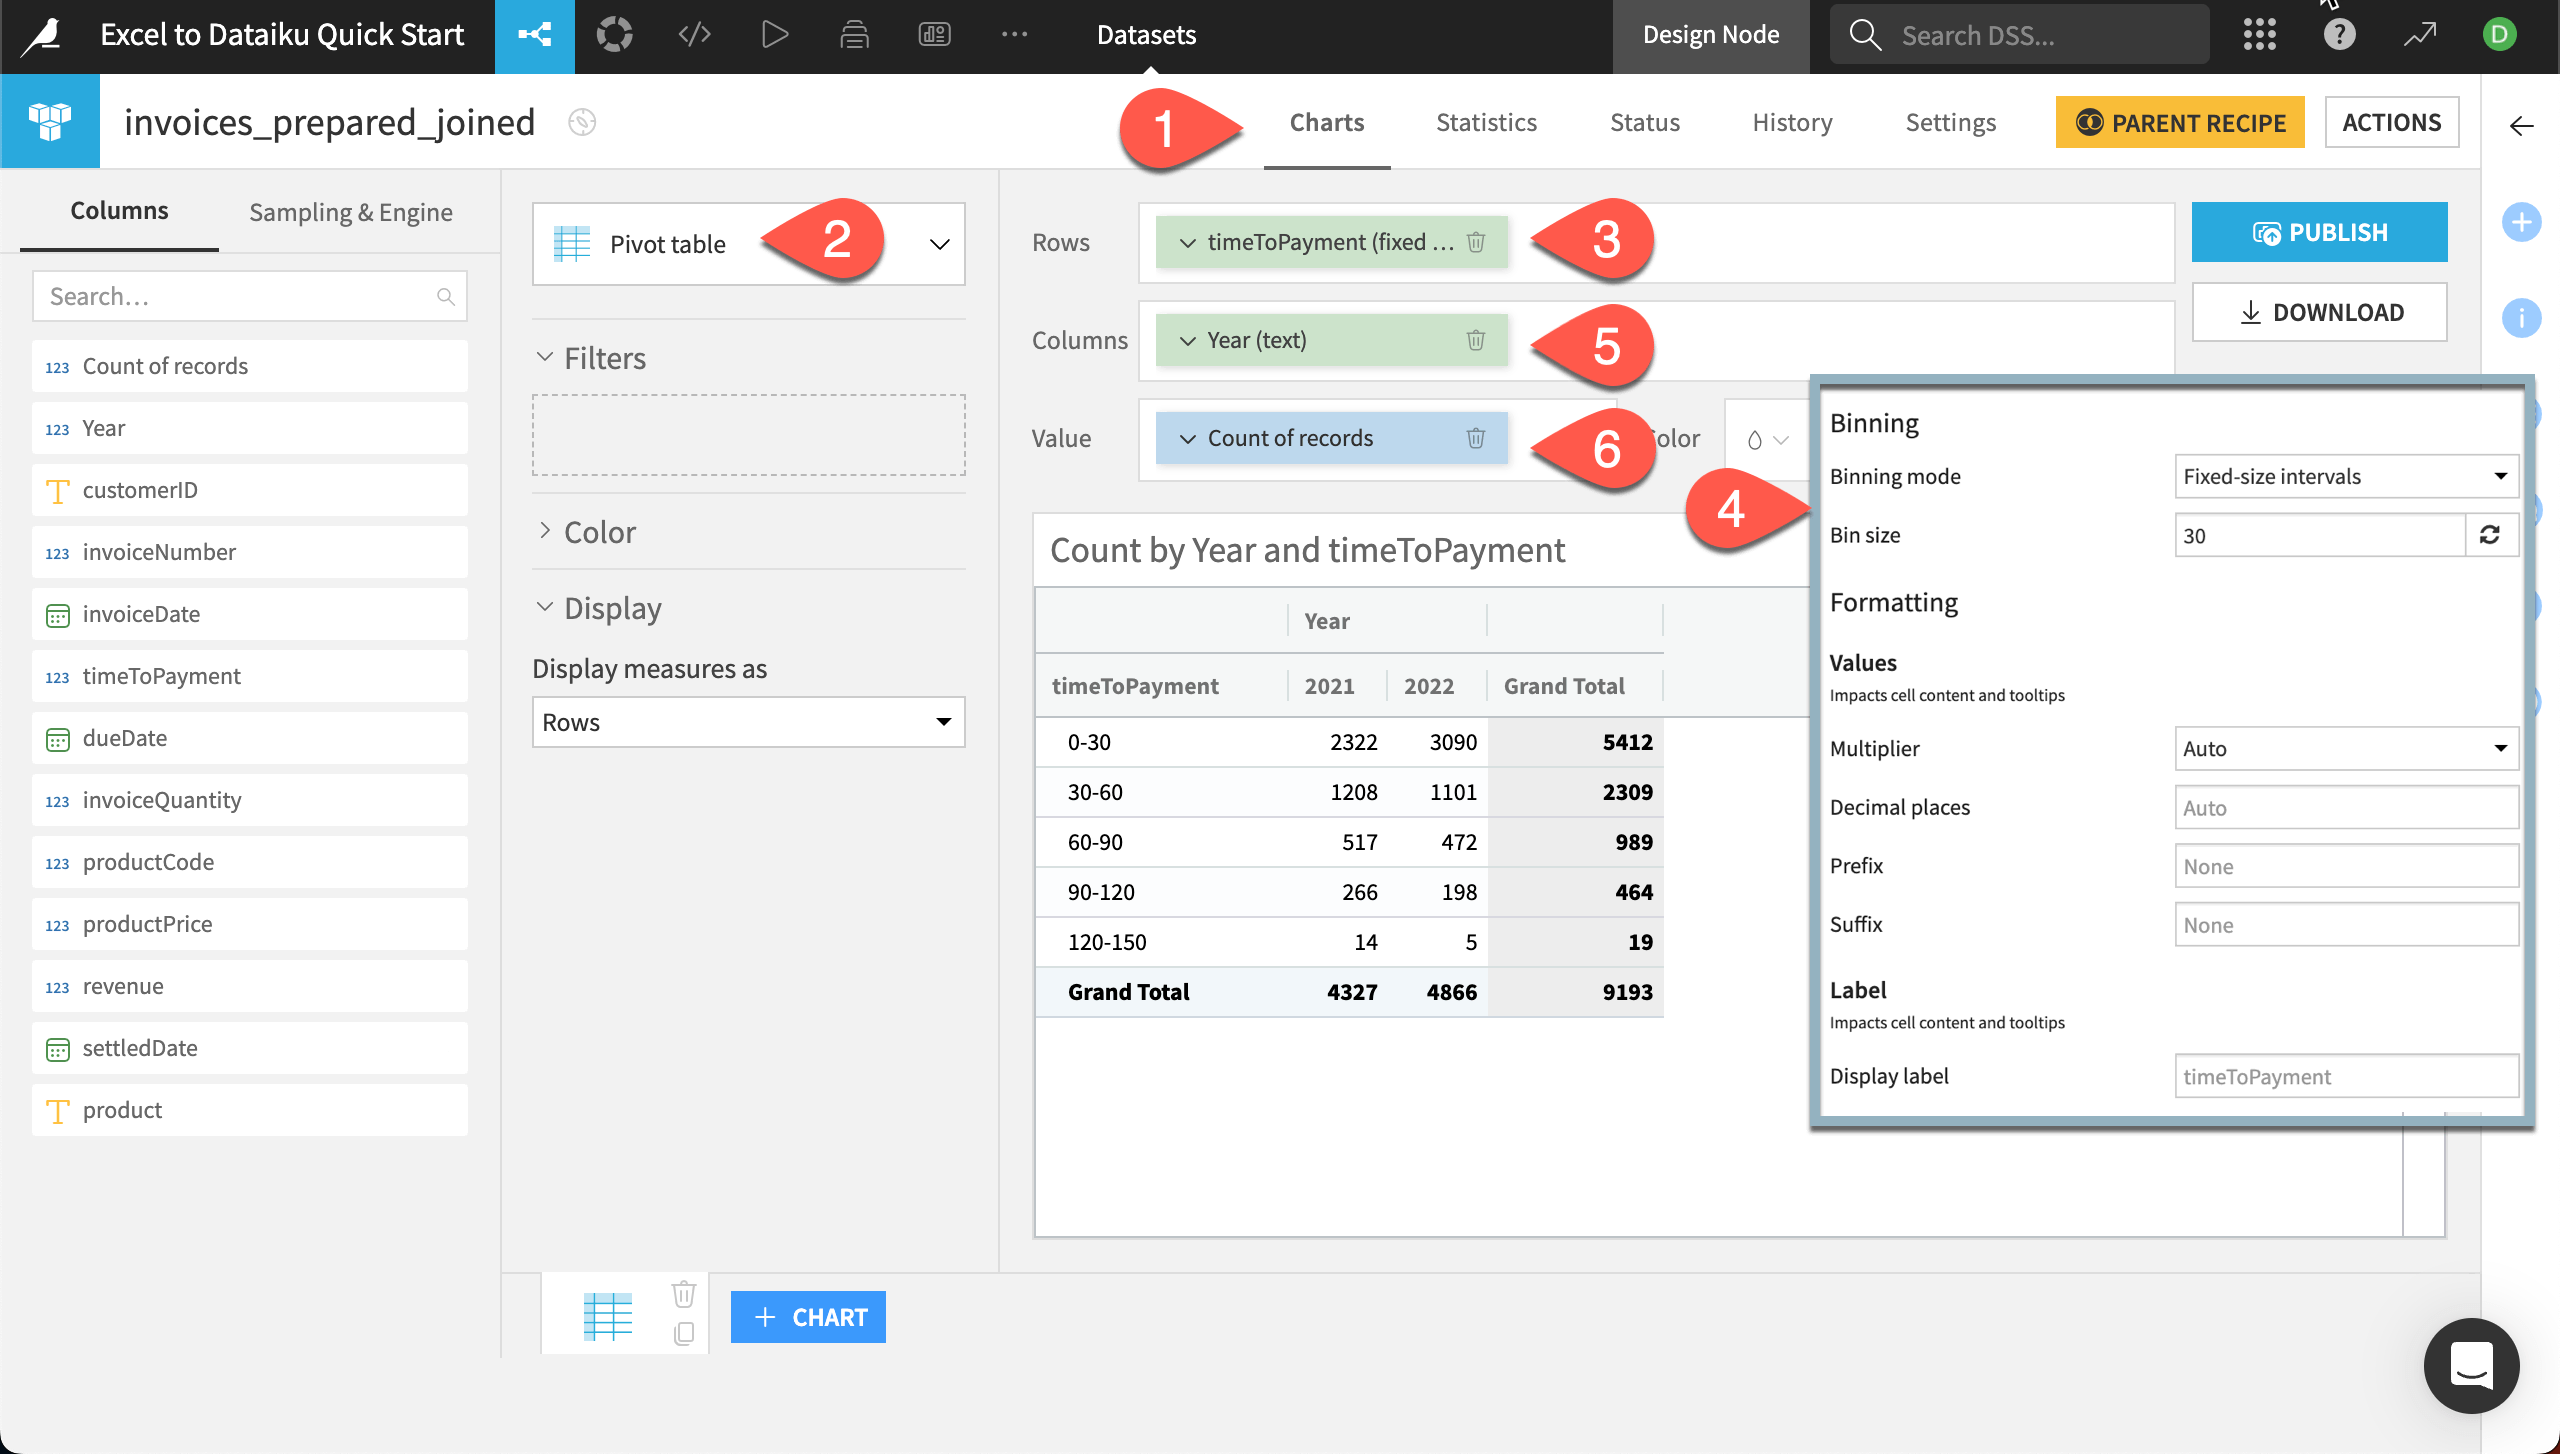Select the revenue column
2560x1454 pixels.
click(x=249, y=986)
